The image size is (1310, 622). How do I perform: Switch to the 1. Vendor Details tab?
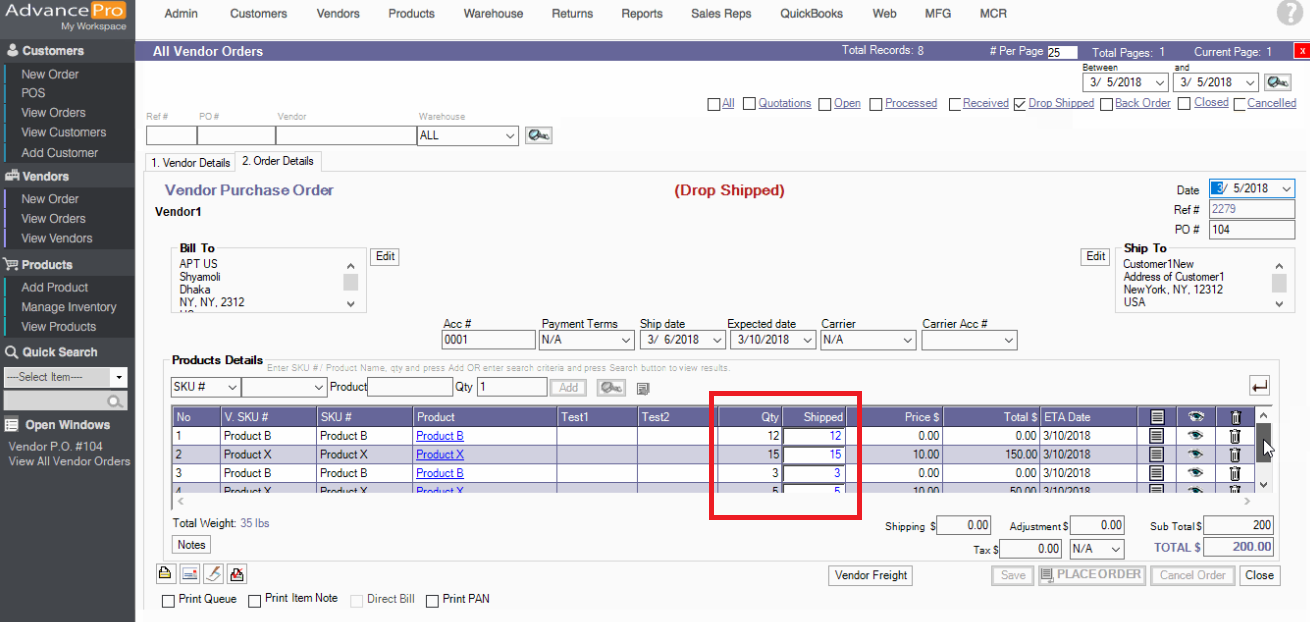[x=190, y=162]
